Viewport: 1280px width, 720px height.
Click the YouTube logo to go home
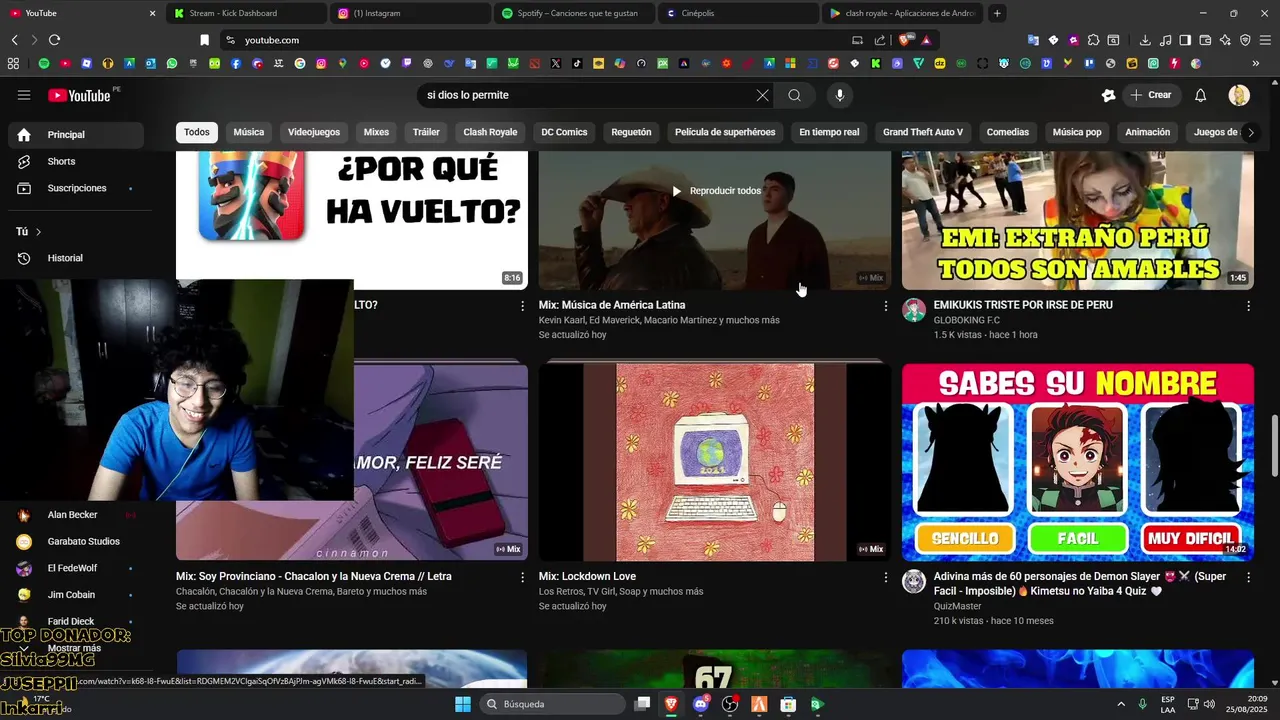[x=79, y=95]
